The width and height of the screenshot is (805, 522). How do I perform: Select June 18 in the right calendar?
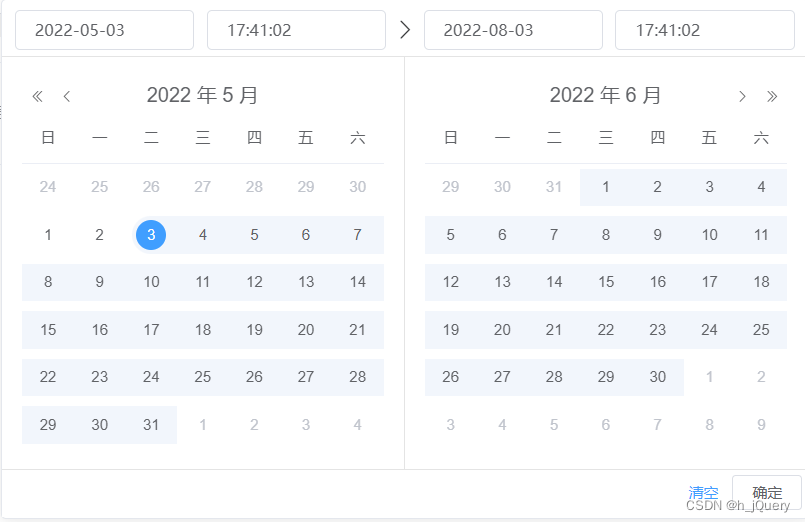click(761, 282)
